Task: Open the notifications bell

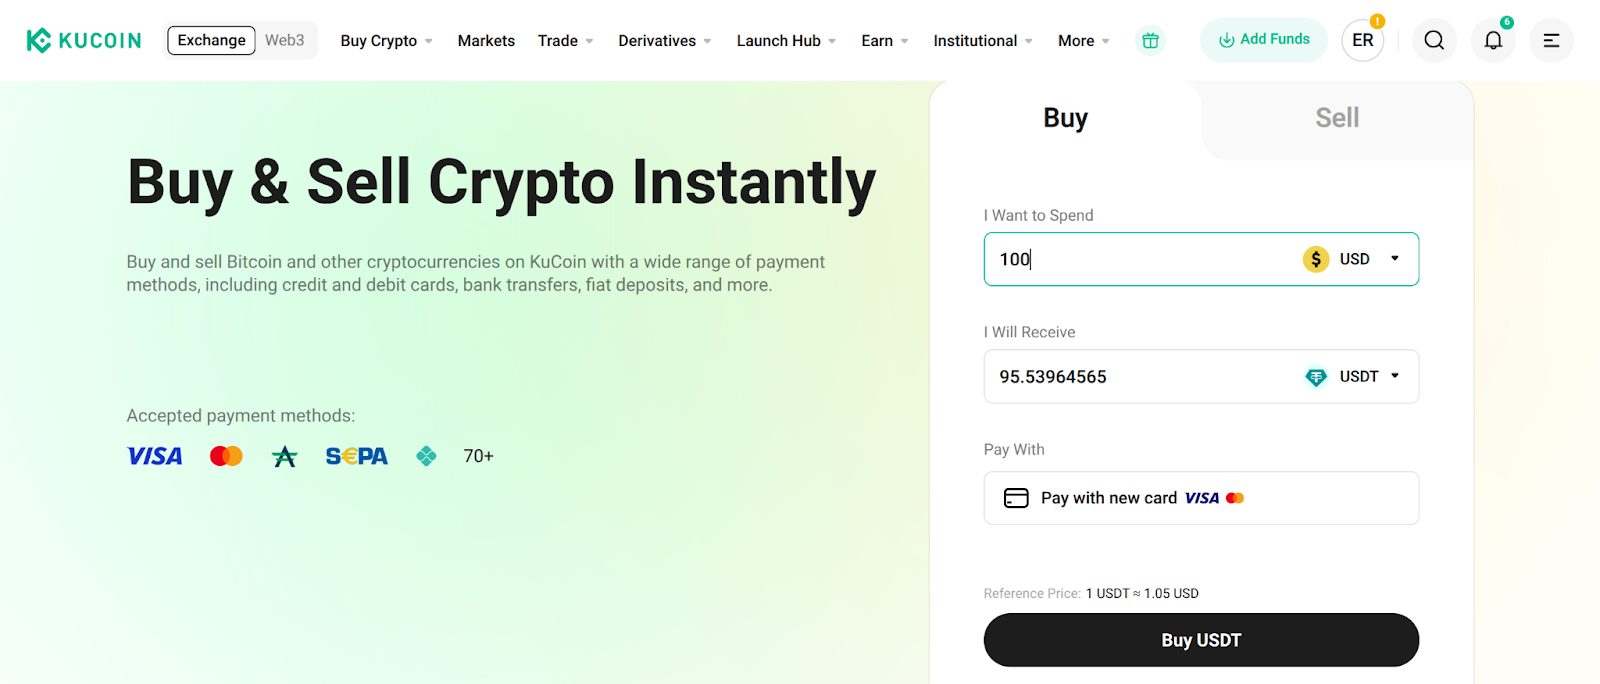Action: click(1492, 40)
